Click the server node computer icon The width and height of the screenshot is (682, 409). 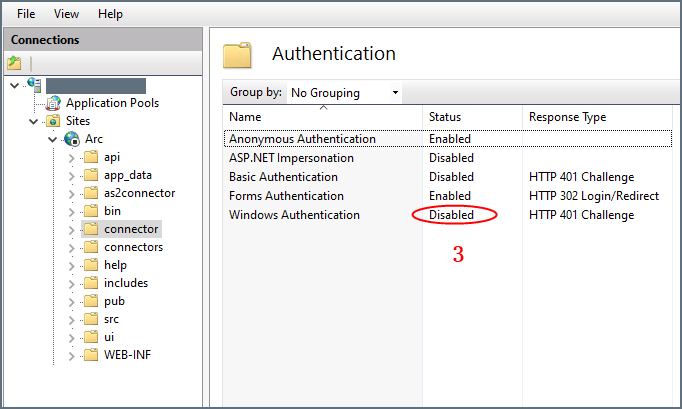tap(34, 85)
